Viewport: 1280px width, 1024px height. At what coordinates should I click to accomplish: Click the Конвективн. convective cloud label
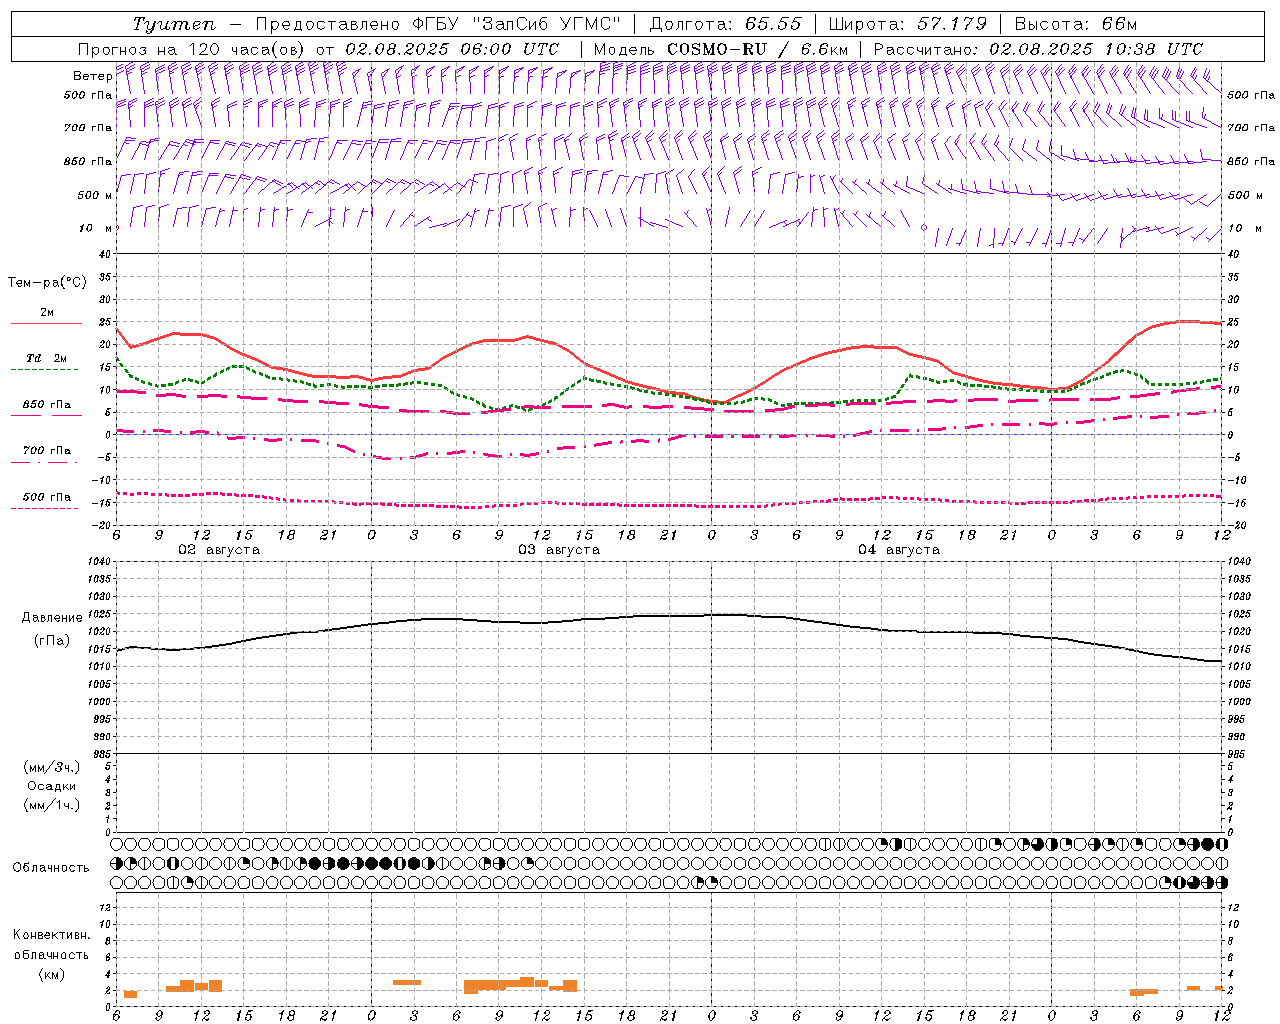[52, 935]
